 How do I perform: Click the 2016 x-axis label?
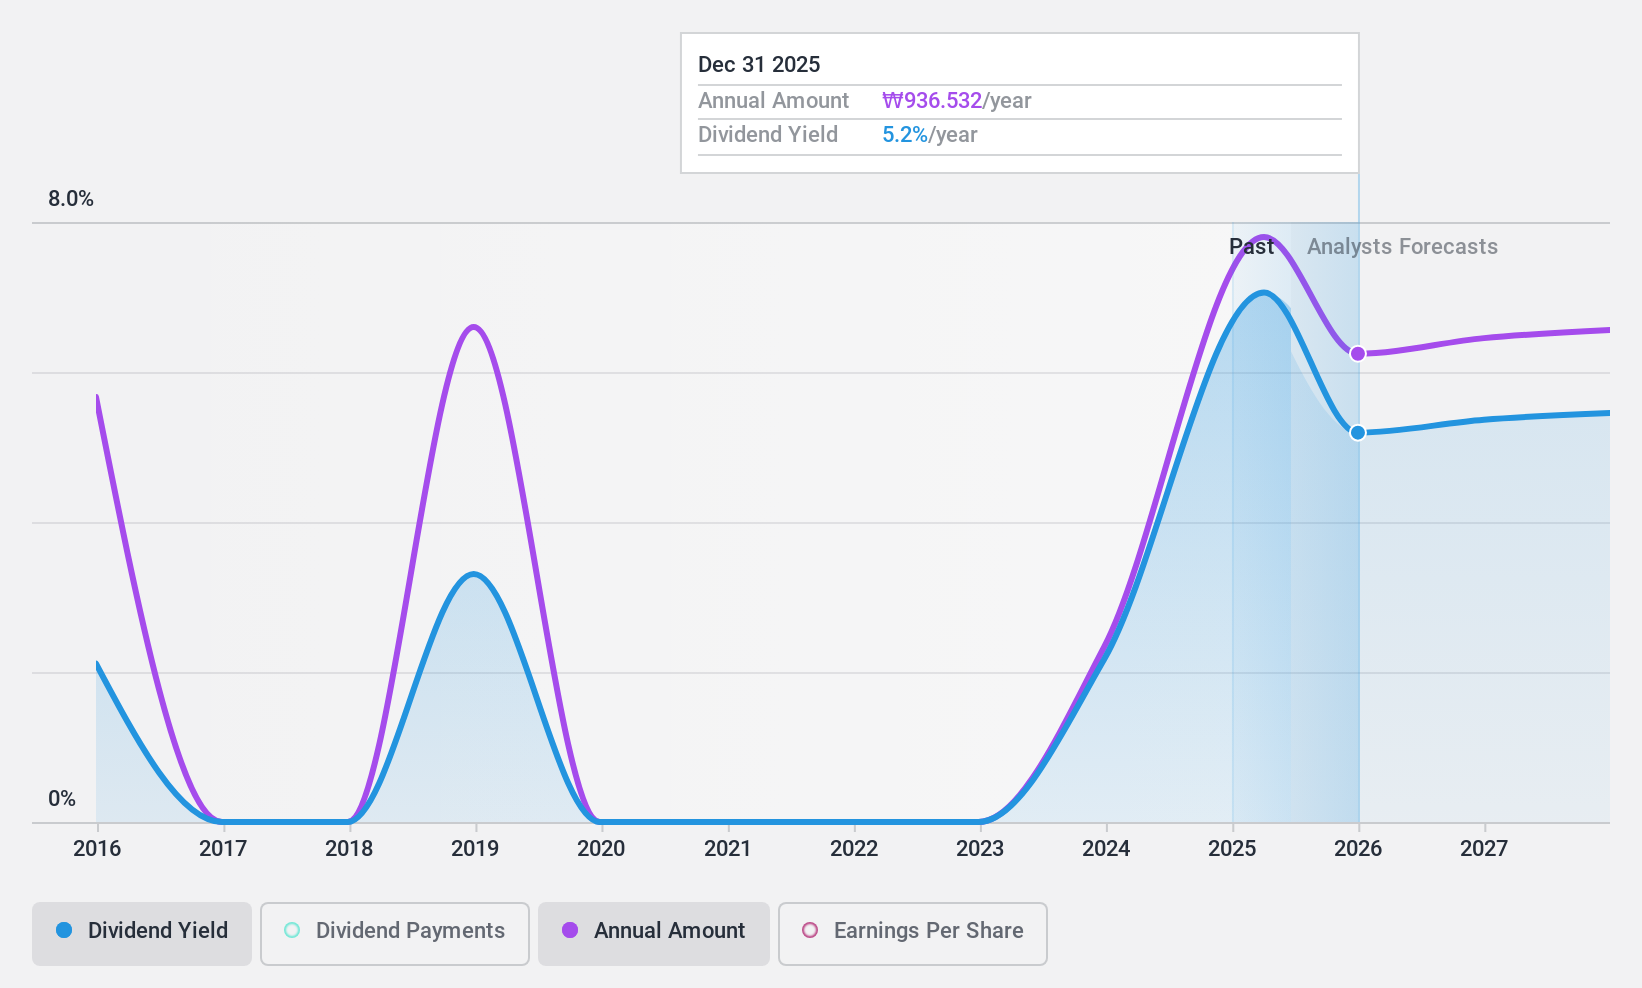point(97,849)
